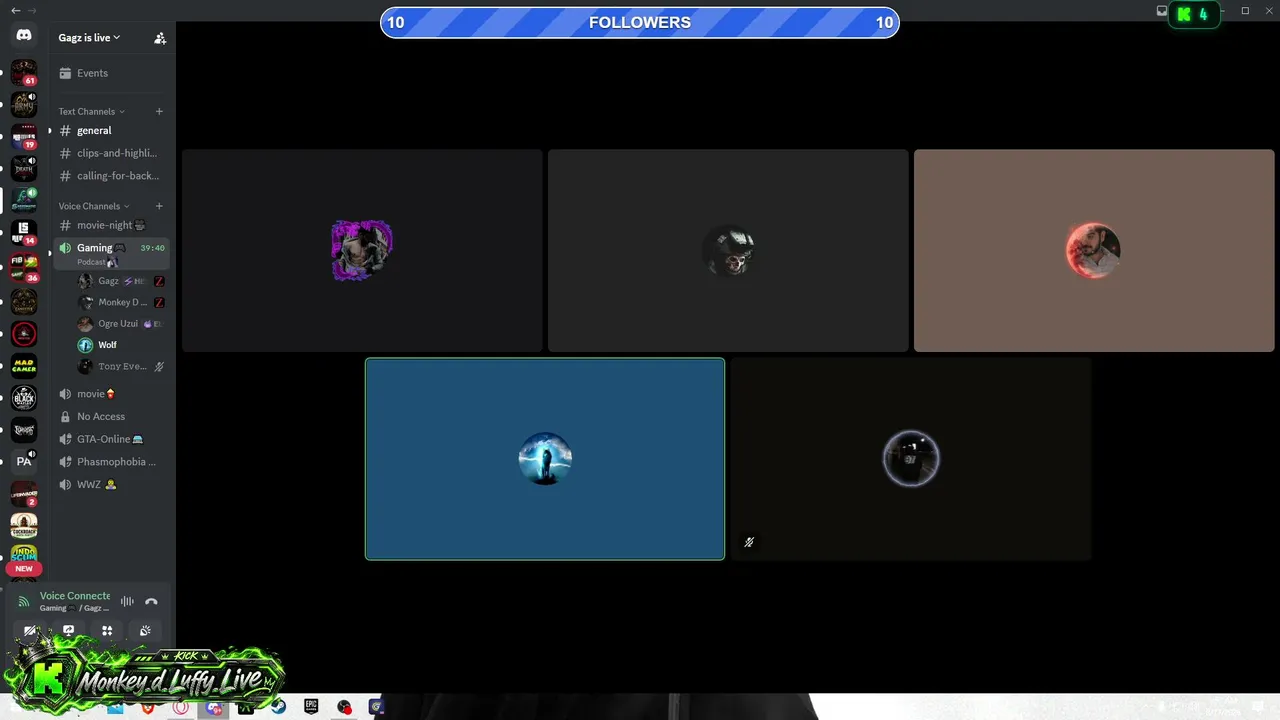Screen dimensions: 1280x720
Task: Open the server icon with 19 badge
Action: [x=24, y=137]
